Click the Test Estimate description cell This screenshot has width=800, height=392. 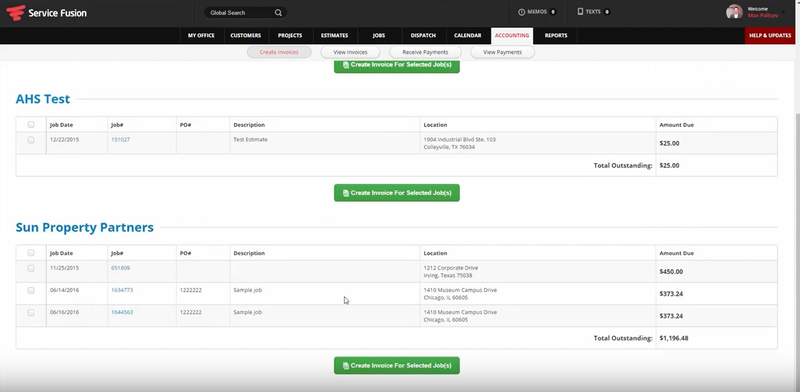tap(325, 143)
